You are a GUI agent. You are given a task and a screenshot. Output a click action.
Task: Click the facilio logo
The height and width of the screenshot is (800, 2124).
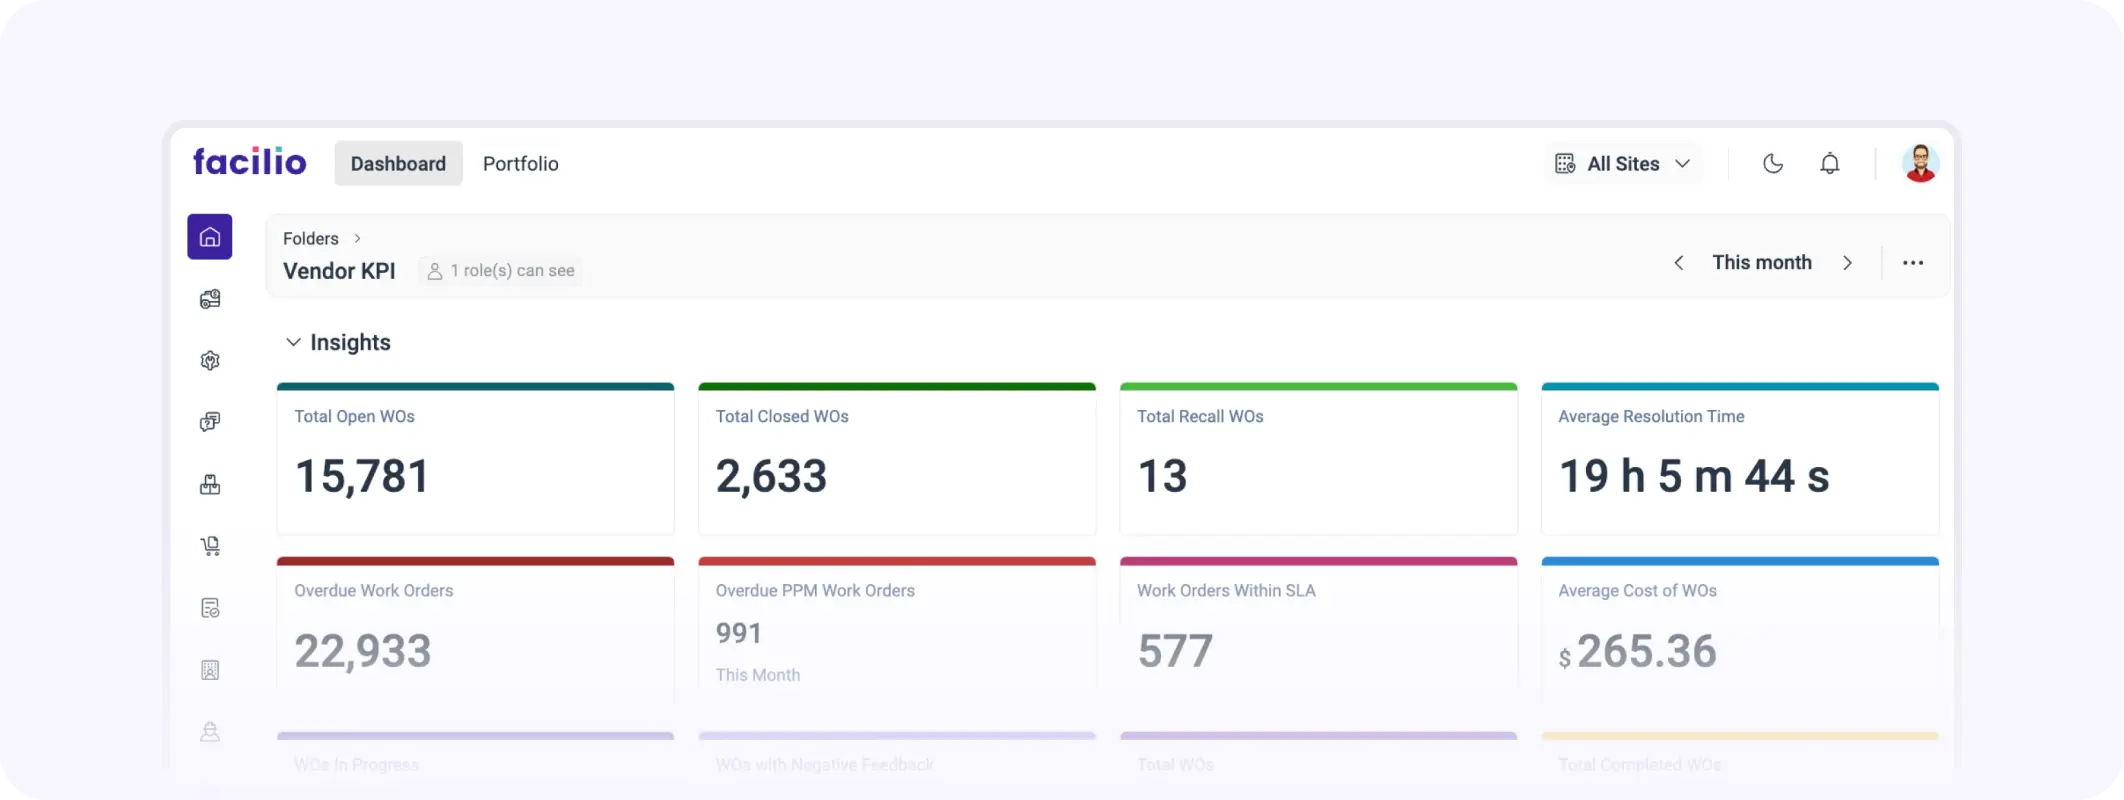tap(250, 162)
